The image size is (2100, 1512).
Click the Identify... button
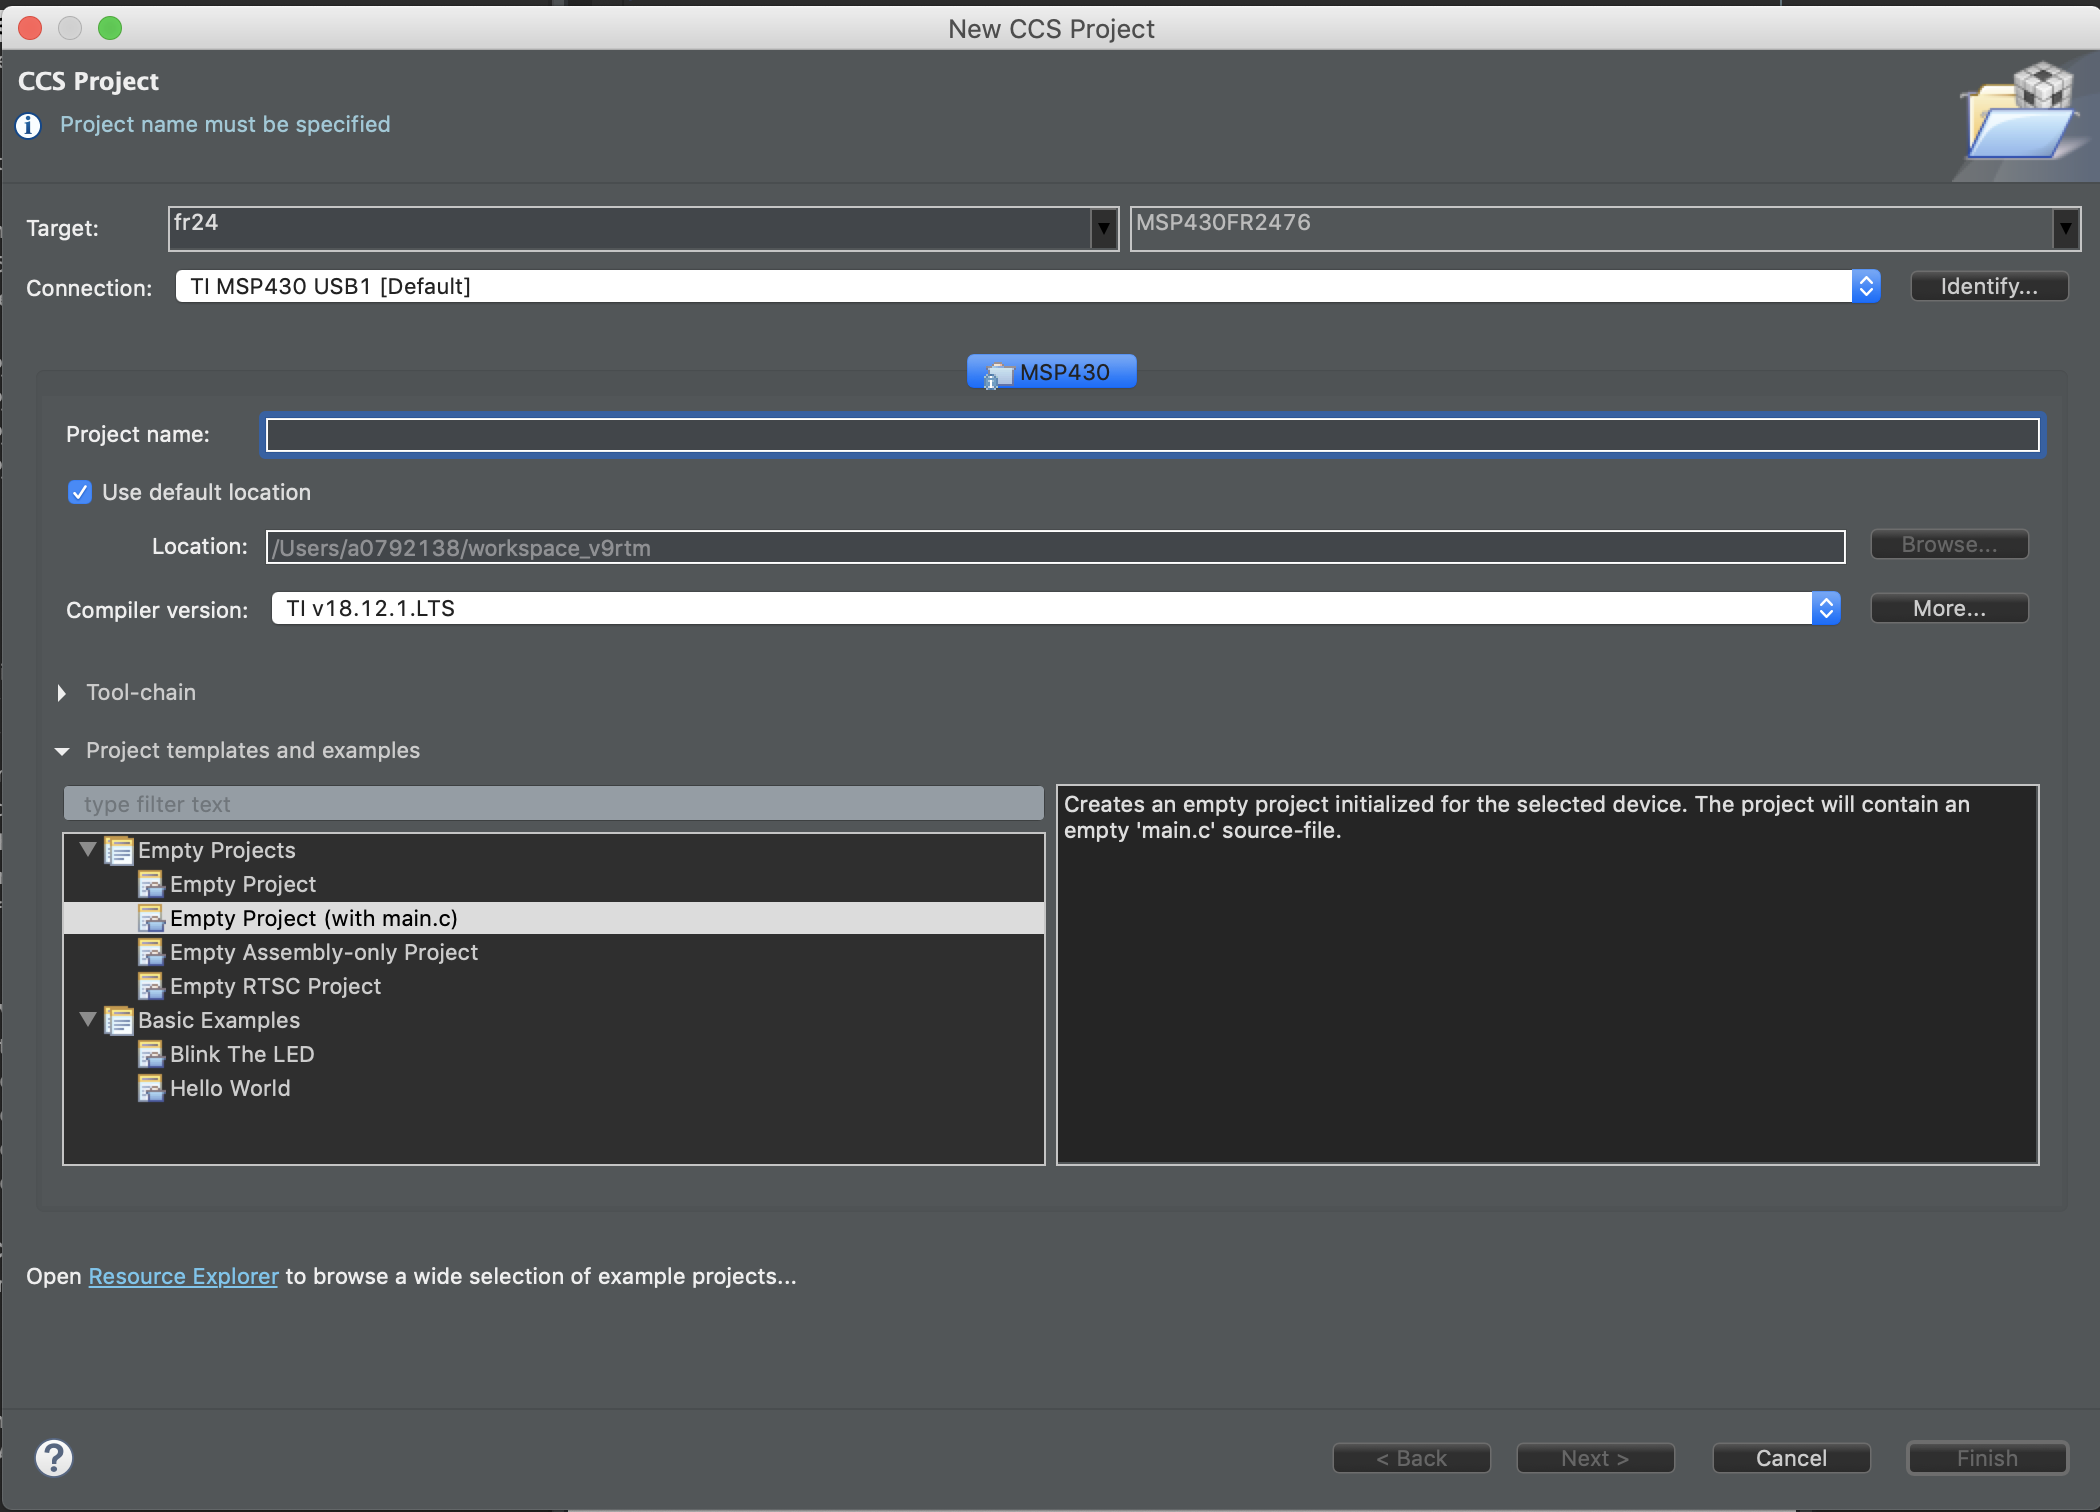1989,286
